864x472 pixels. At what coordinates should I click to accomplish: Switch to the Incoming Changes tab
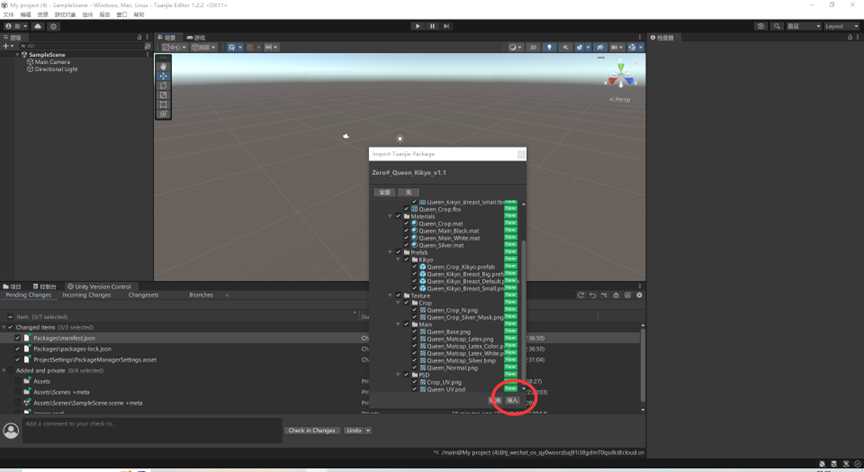87,295
